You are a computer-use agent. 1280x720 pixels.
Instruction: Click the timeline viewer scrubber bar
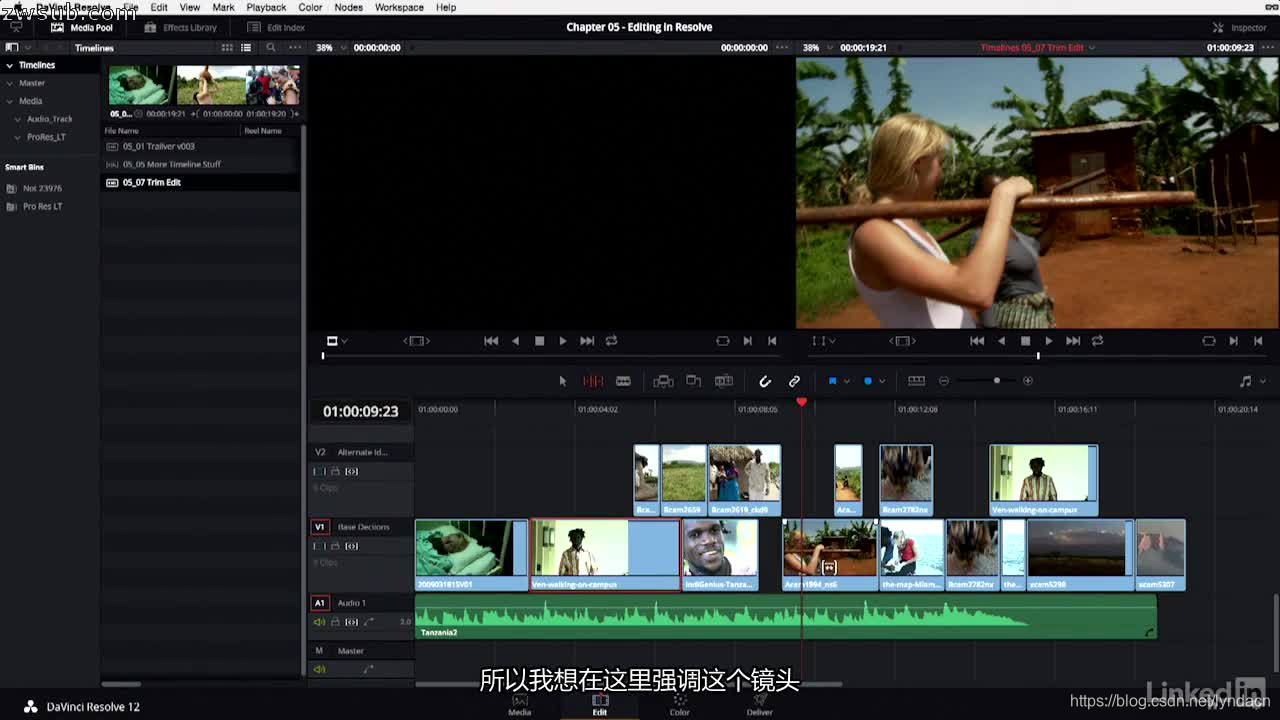point(1038,356)
